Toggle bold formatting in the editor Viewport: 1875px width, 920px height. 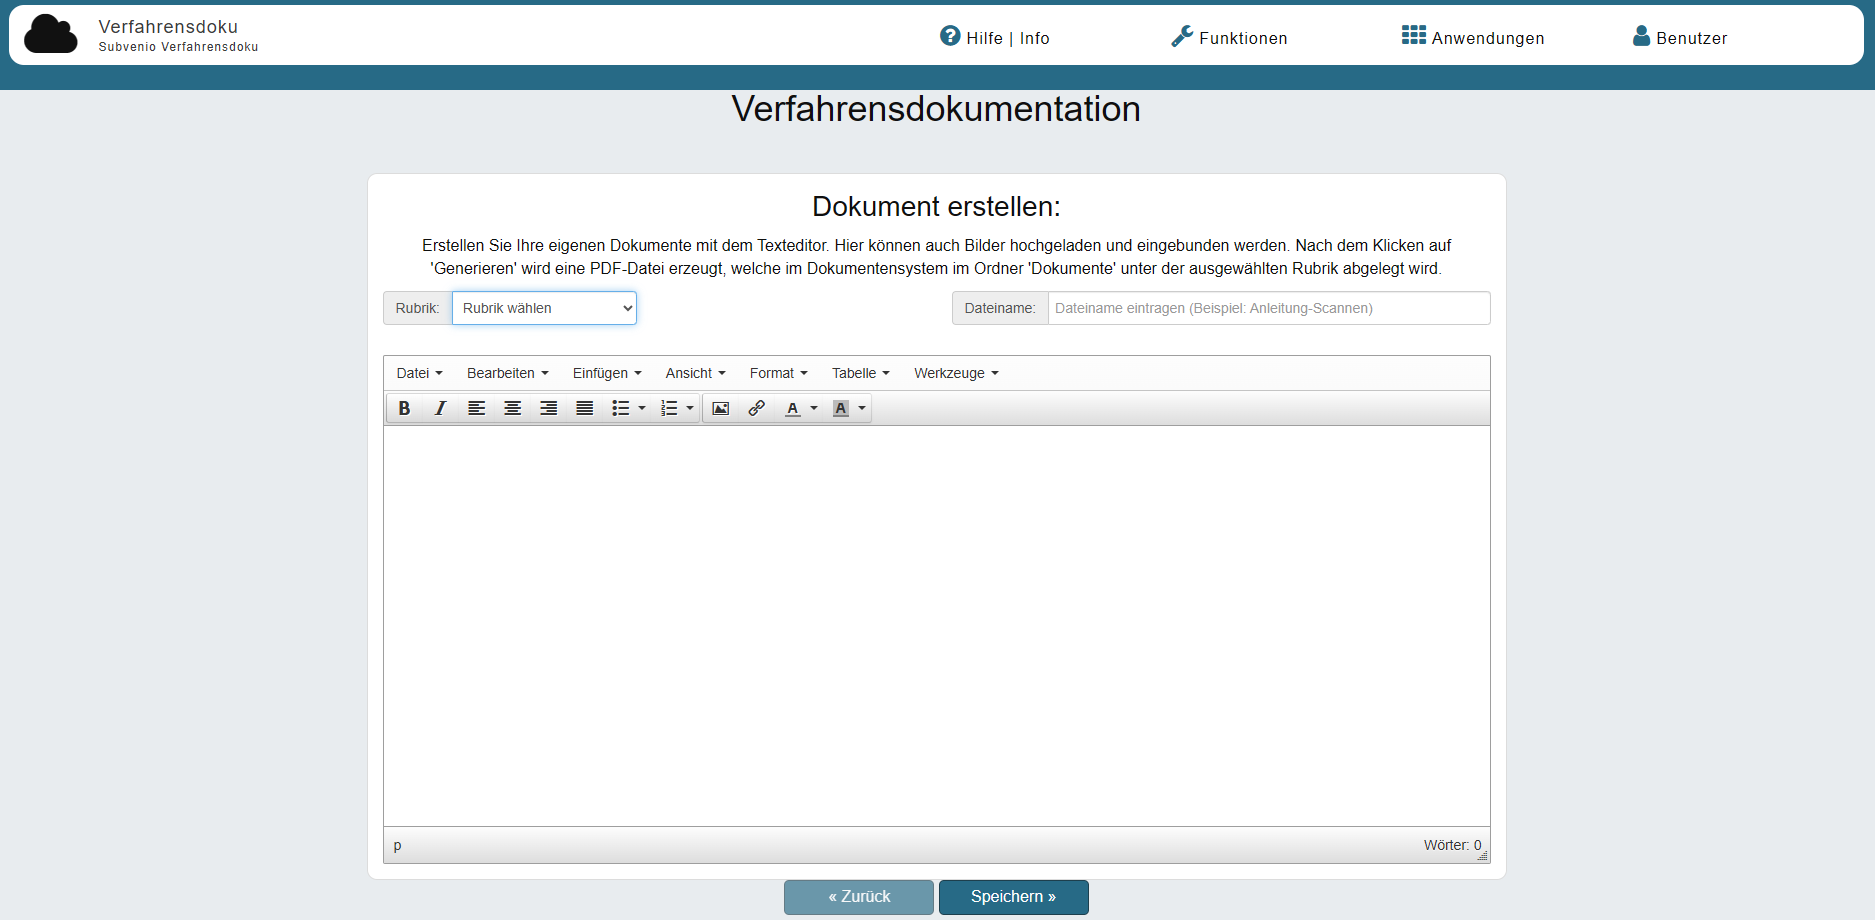(404, 408)
